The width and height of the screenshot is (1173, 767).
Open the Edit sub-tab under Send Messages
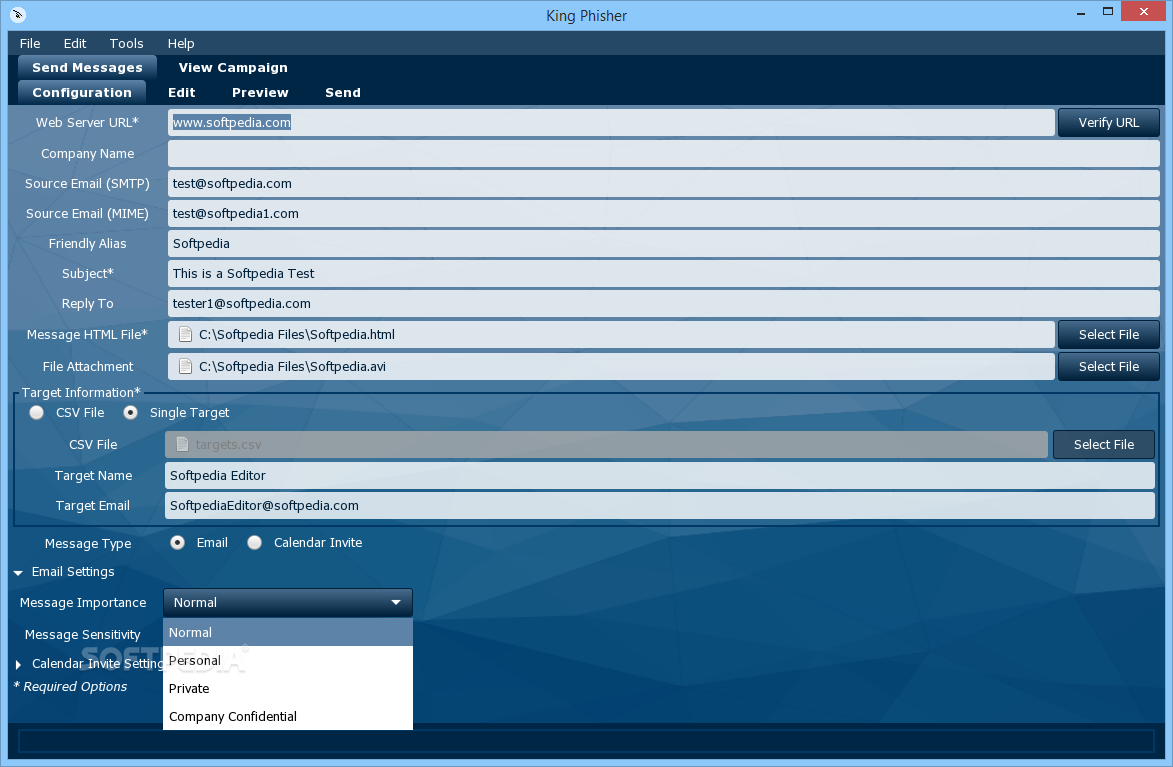click(182, 93)
